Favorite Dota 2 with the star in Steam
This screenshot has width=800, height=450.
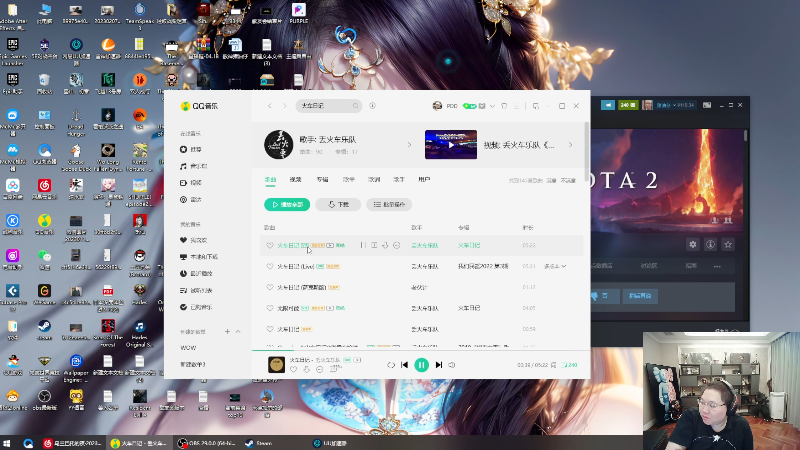[x=728, y=244]
